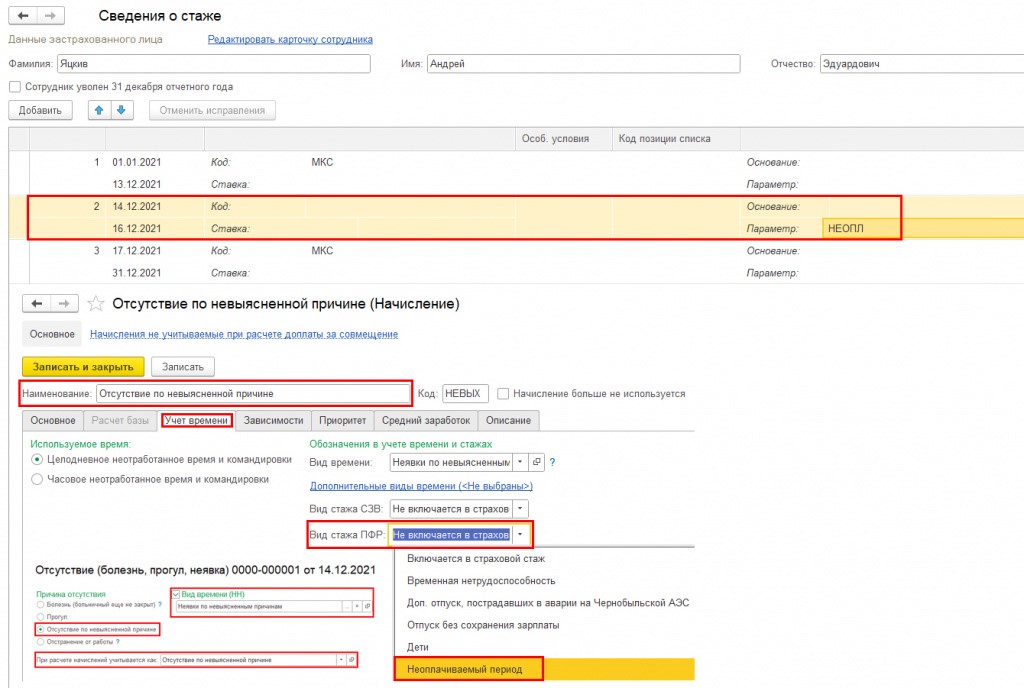The width and height of the screenshot is (1024, 688).
Task: Open the Учет времени tab
Action: [196, 420]
